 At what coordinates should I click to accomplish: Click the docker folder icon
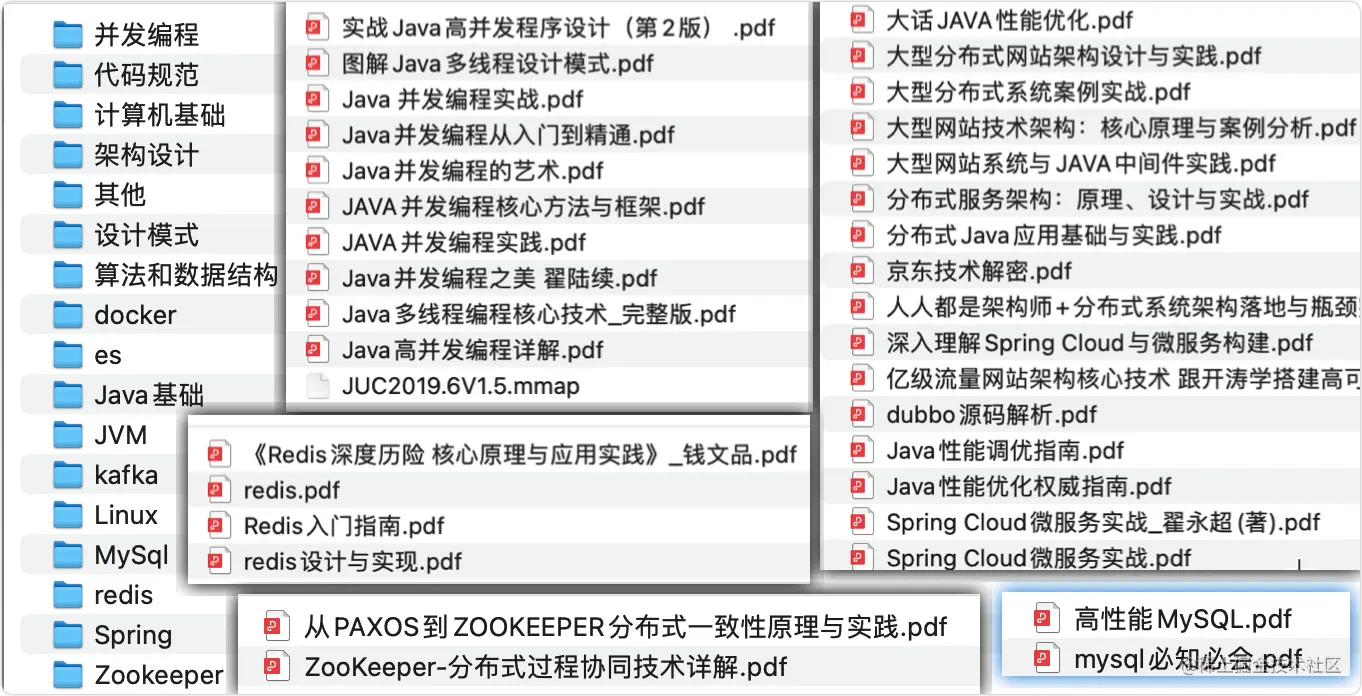68,315
